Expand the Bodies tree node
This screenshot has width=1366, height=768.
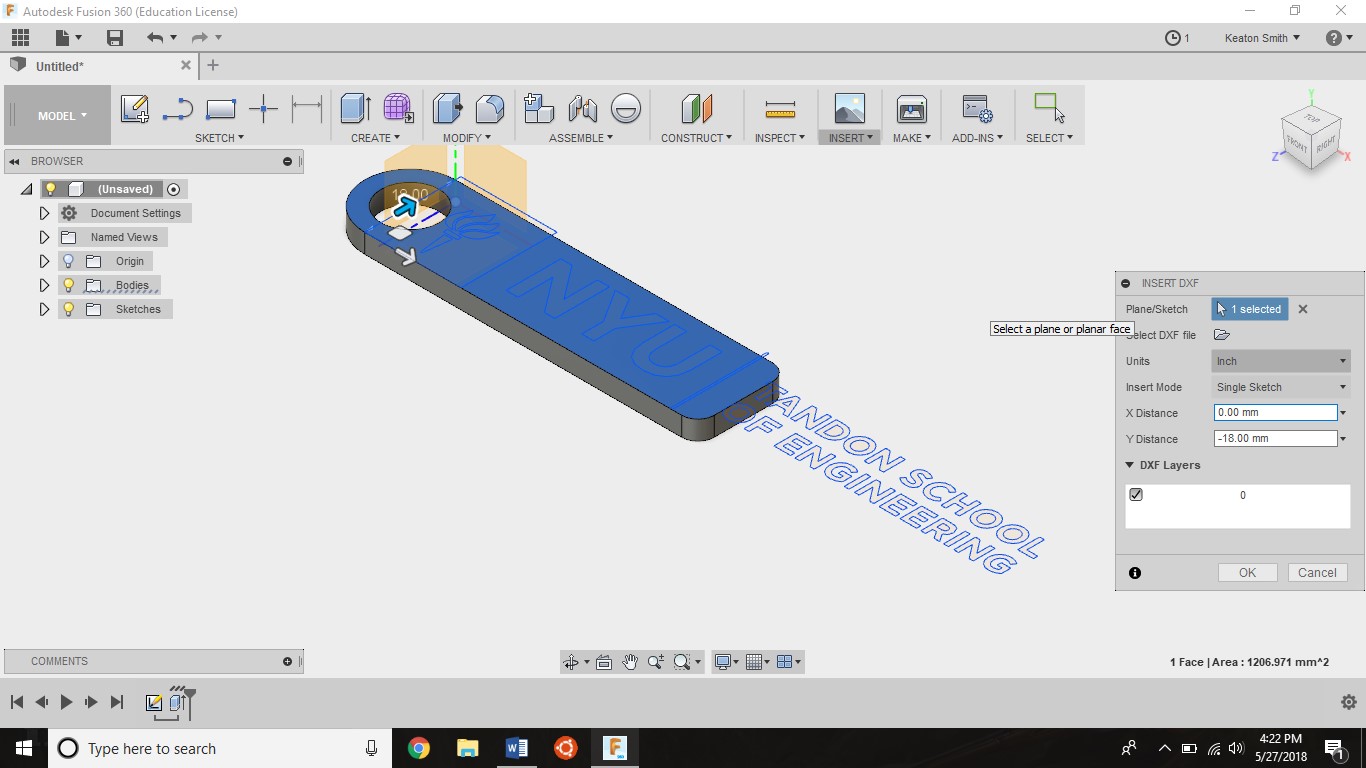(44, 285)
